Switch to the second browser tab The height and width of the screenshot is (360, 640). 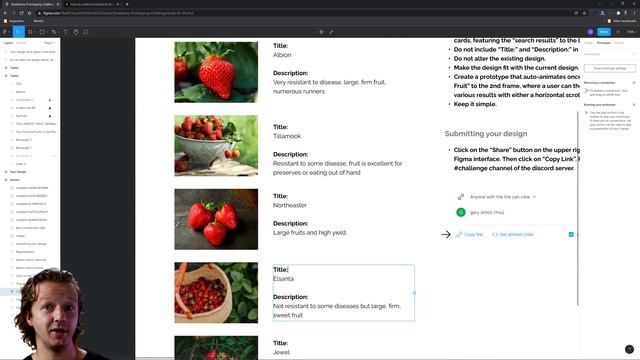(91, 4)
